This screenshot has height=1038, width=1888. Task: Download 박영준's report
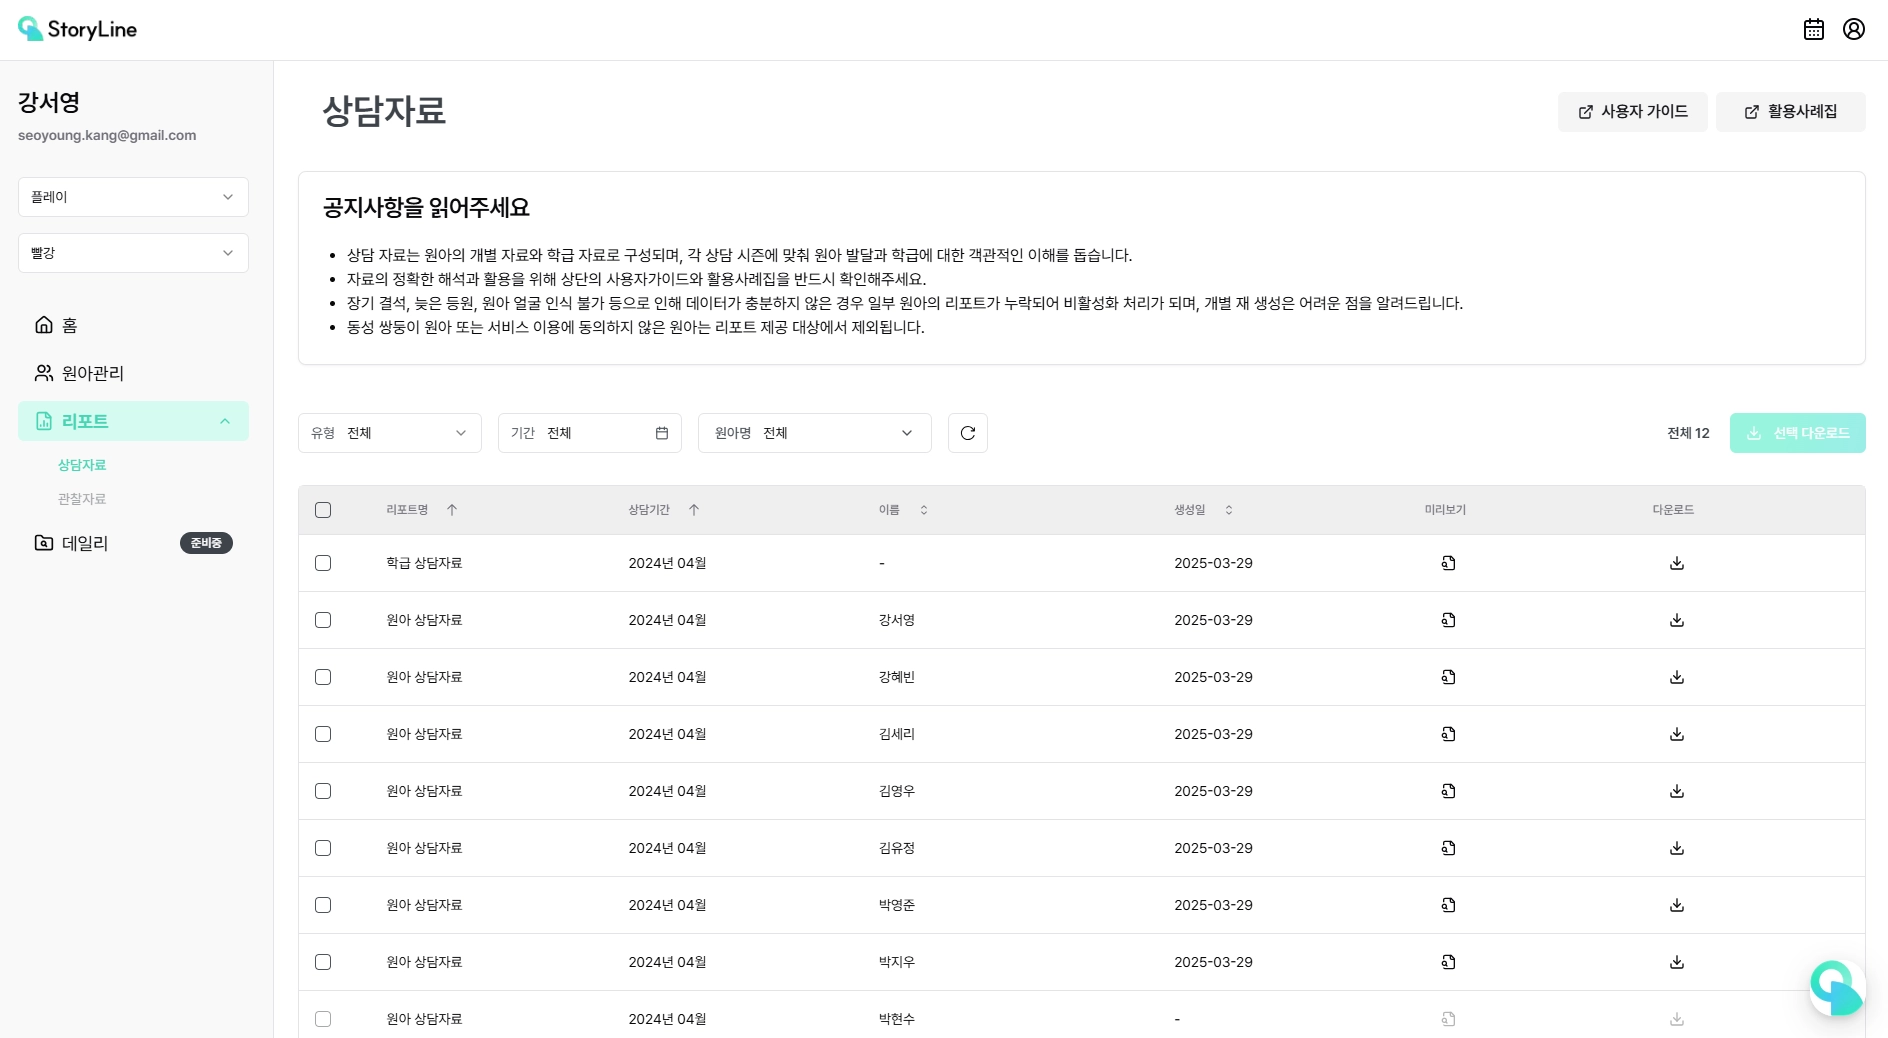(1677, 905)
